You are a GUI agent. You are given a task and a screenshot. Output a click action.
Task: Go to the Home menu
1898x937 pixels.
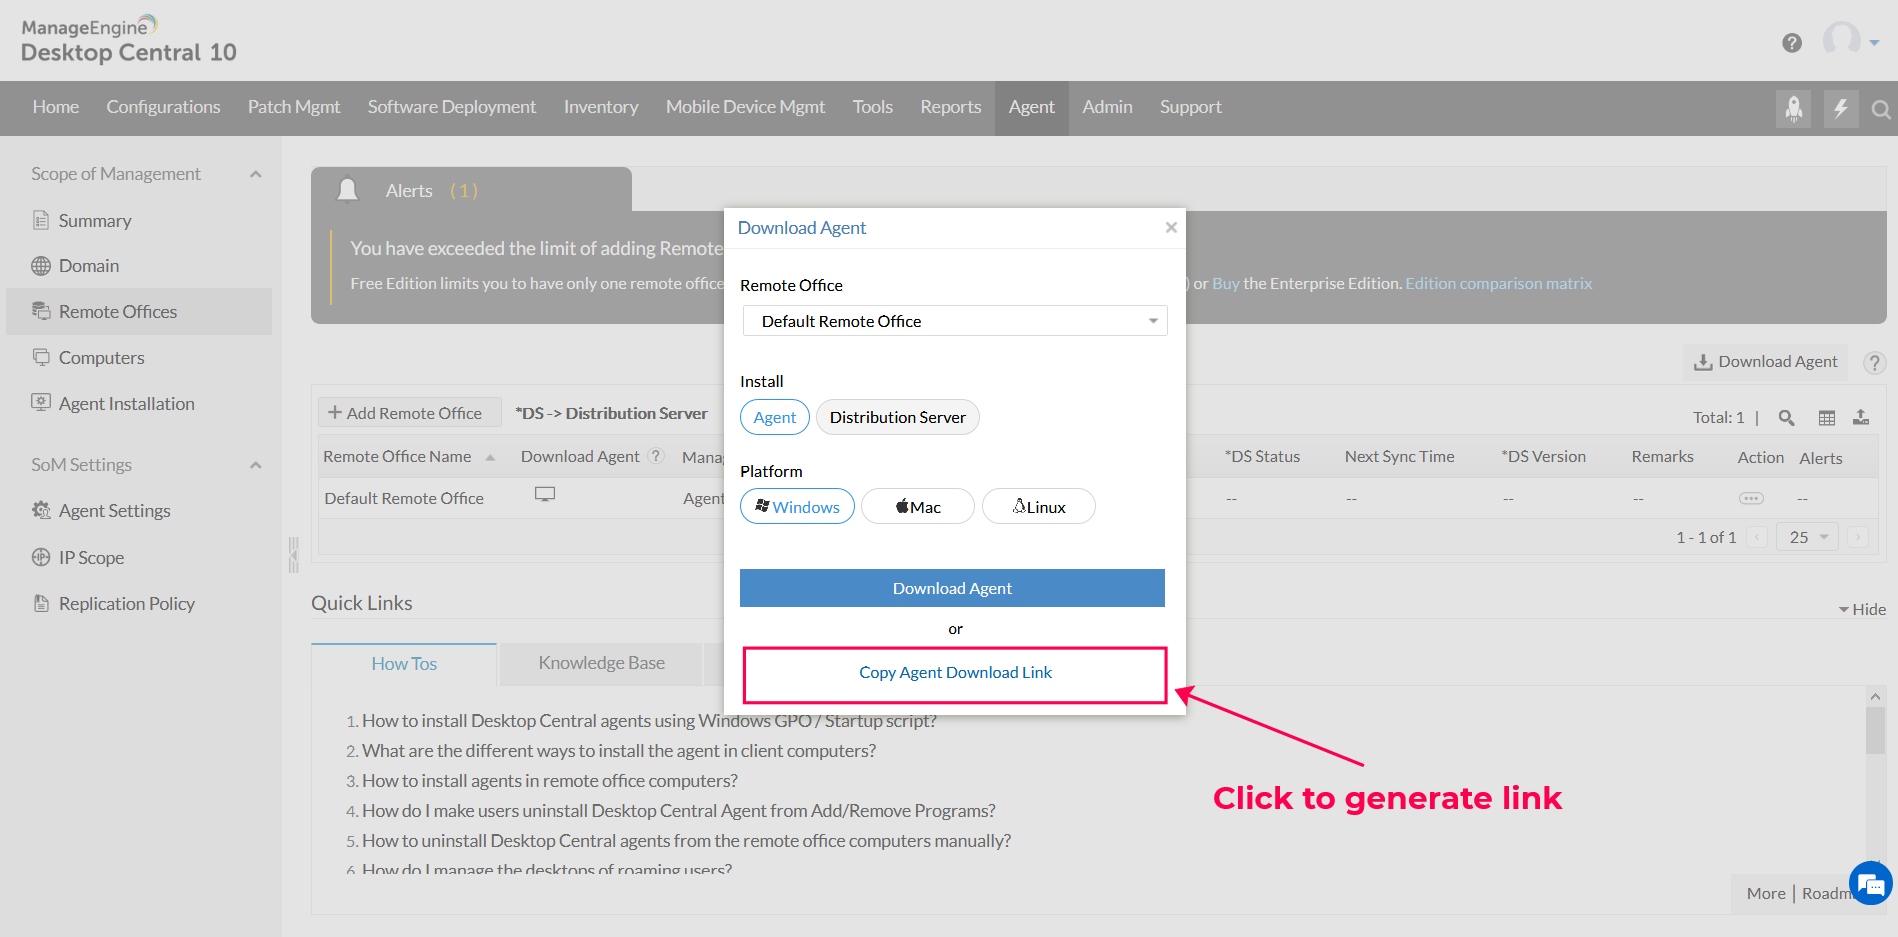(x=56, y=107)
